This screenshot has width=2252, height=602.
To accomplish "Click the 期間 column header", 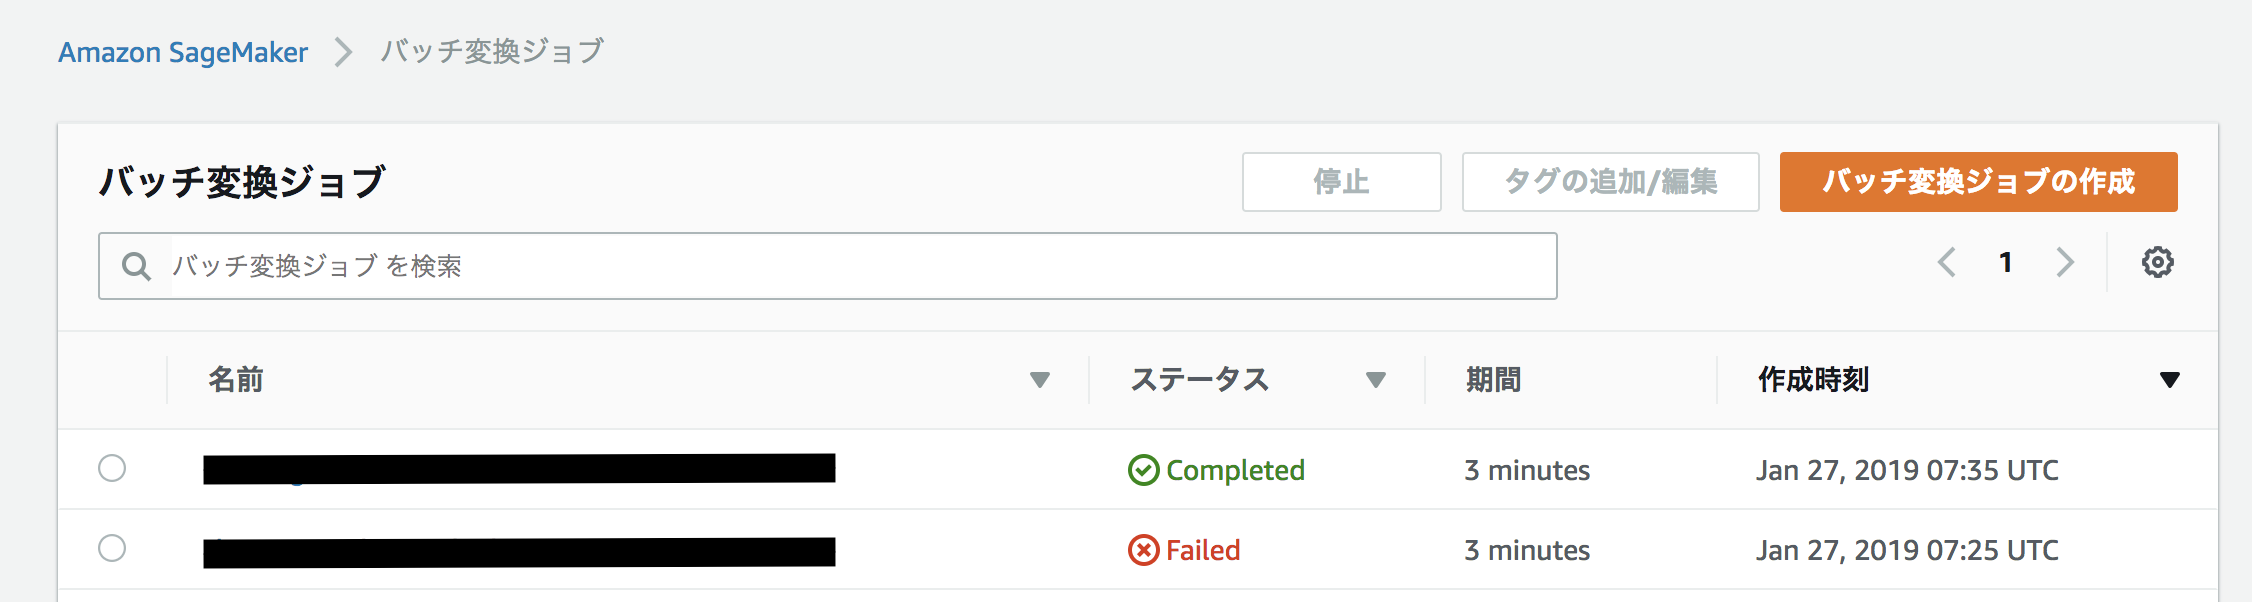I will (x=1494, y=380).
